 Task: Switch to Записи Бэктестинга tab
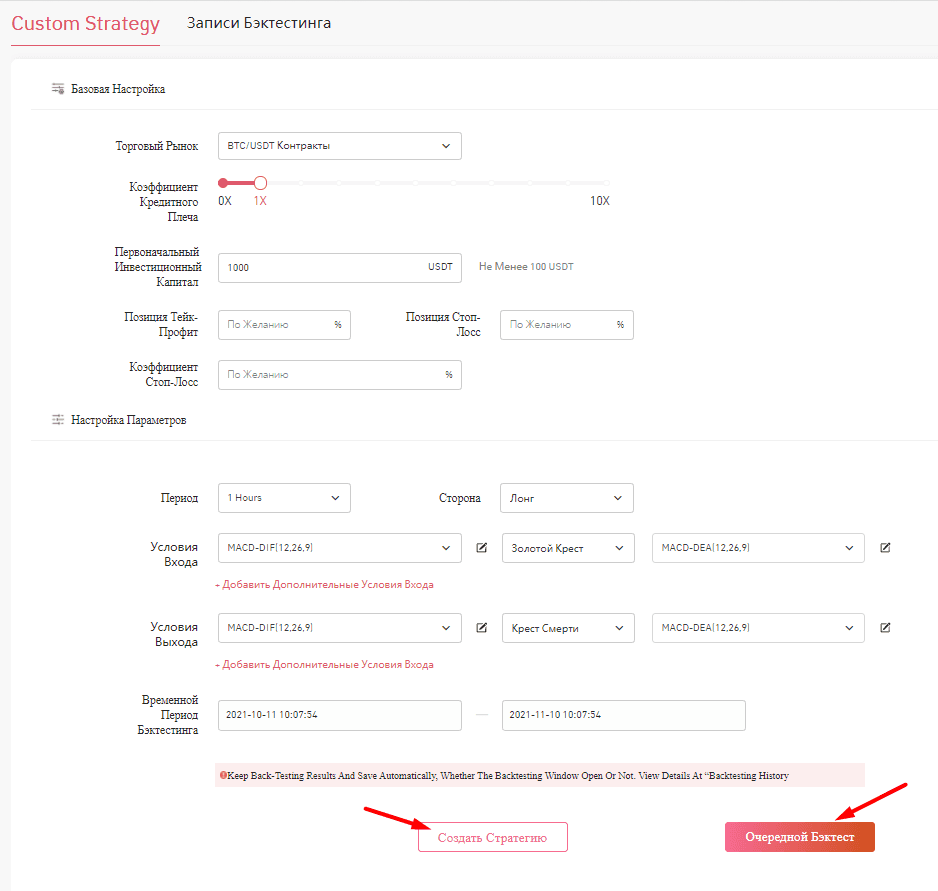coord(258,23)
